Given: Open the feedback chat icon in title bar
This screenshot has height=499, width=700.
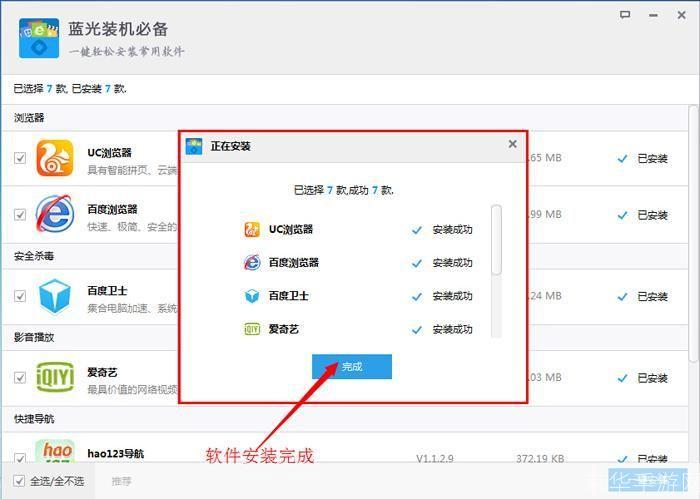Looking at the screenshot, I should pyautogui.click(x=625, y=15).
